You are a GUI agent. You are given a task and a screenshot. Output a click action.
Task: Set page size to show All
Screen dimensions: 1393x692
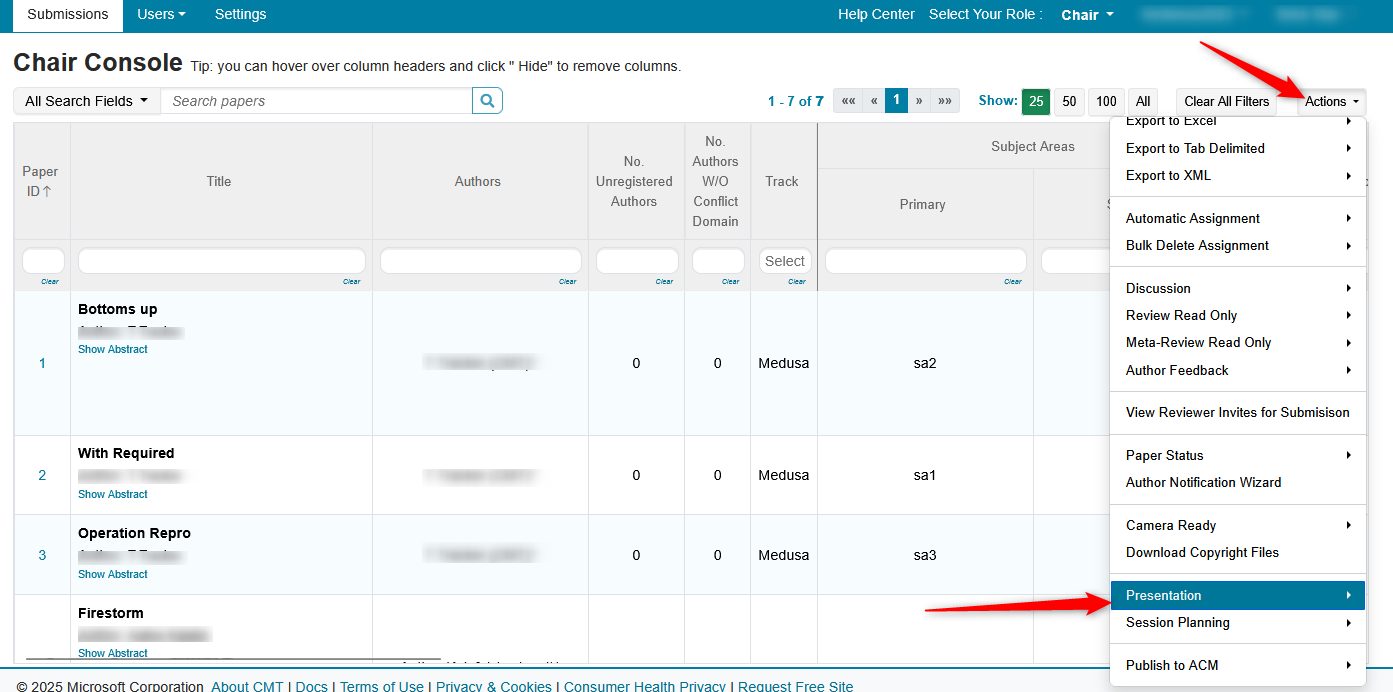tap(1143, 101)
